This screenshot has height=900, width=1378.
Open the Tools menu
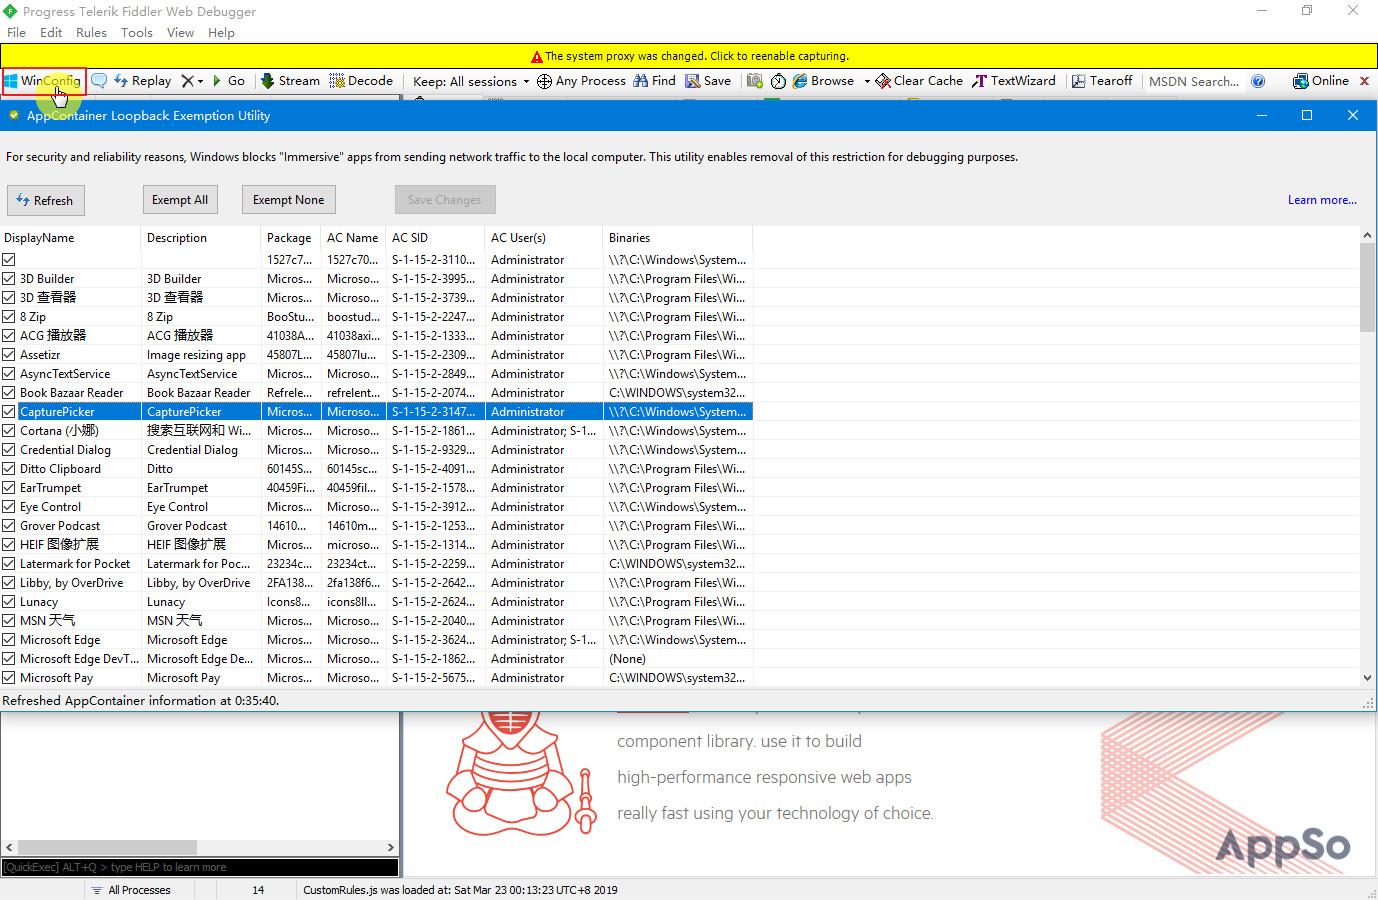(137, 32)
